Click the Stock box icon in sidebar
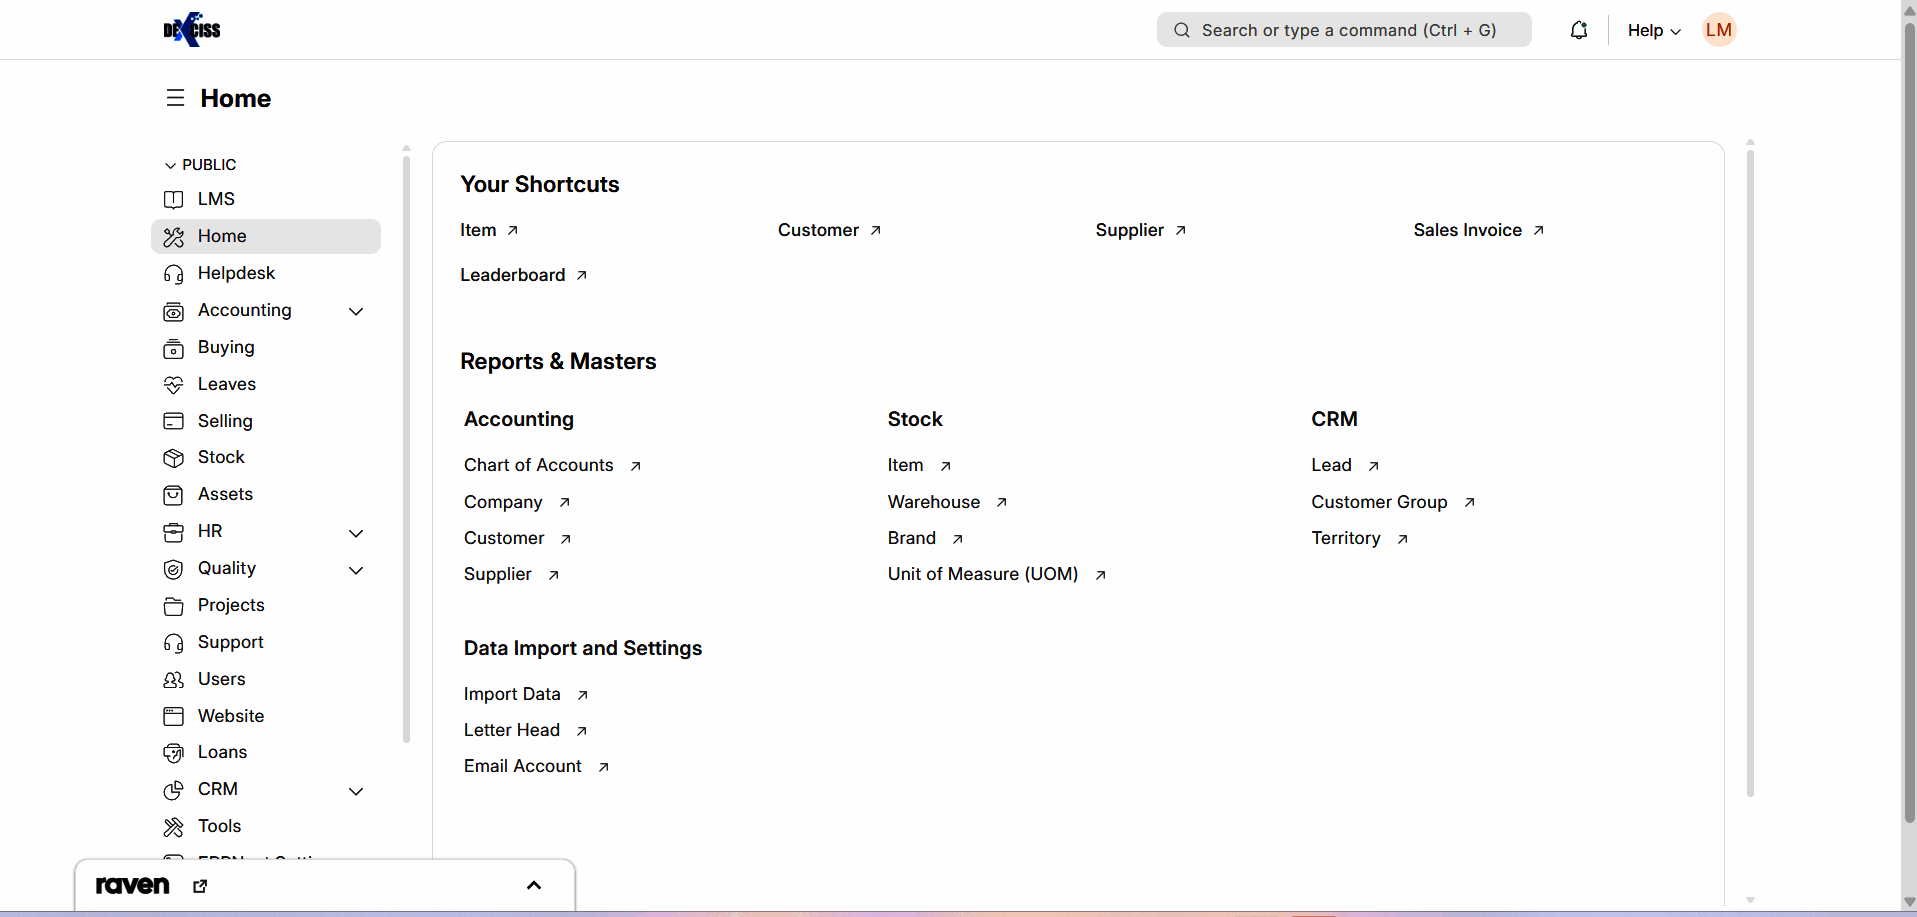This screenshot has height=917, width=1917. pos(173,458)
